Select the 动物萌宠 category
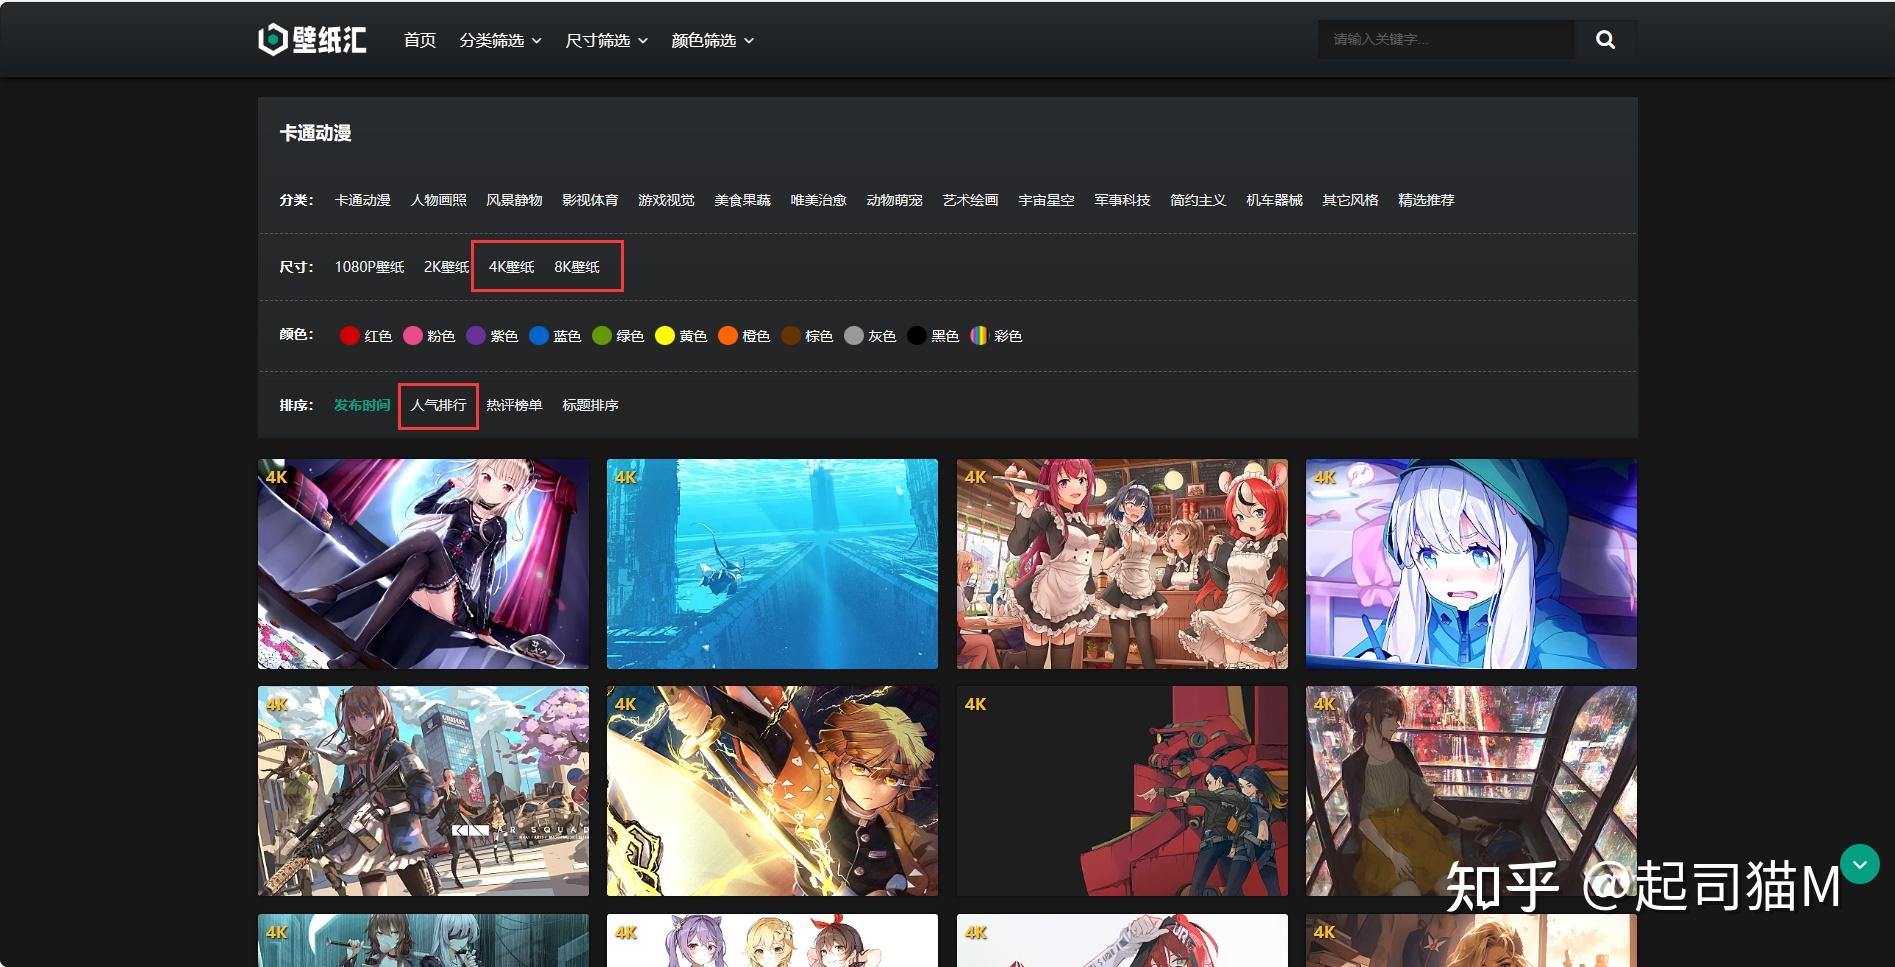 893,199
